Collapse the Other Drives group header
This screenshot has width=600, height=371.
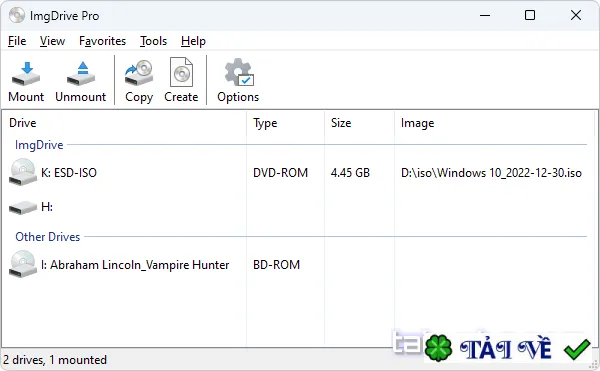(x=47, y=237)
